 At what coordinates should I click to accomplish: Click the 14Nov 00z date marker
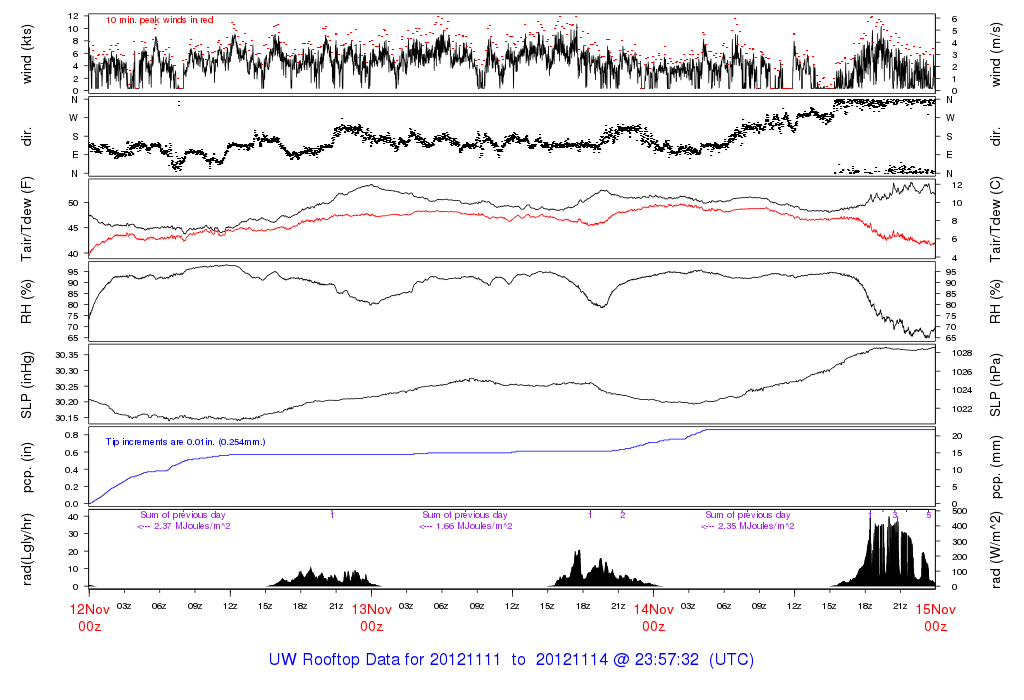[653, 616]
